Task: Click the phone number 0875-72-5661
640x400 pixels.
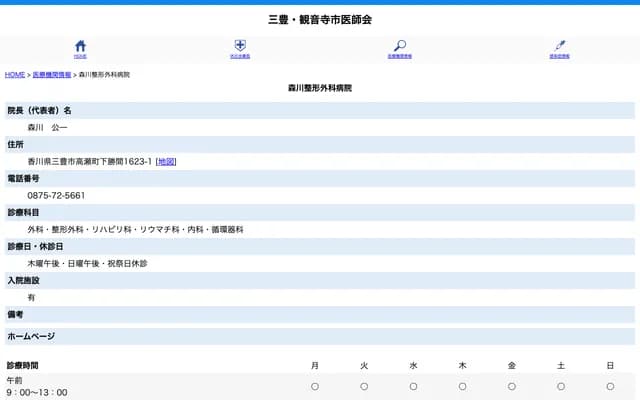Action: (x=56, y=195)
